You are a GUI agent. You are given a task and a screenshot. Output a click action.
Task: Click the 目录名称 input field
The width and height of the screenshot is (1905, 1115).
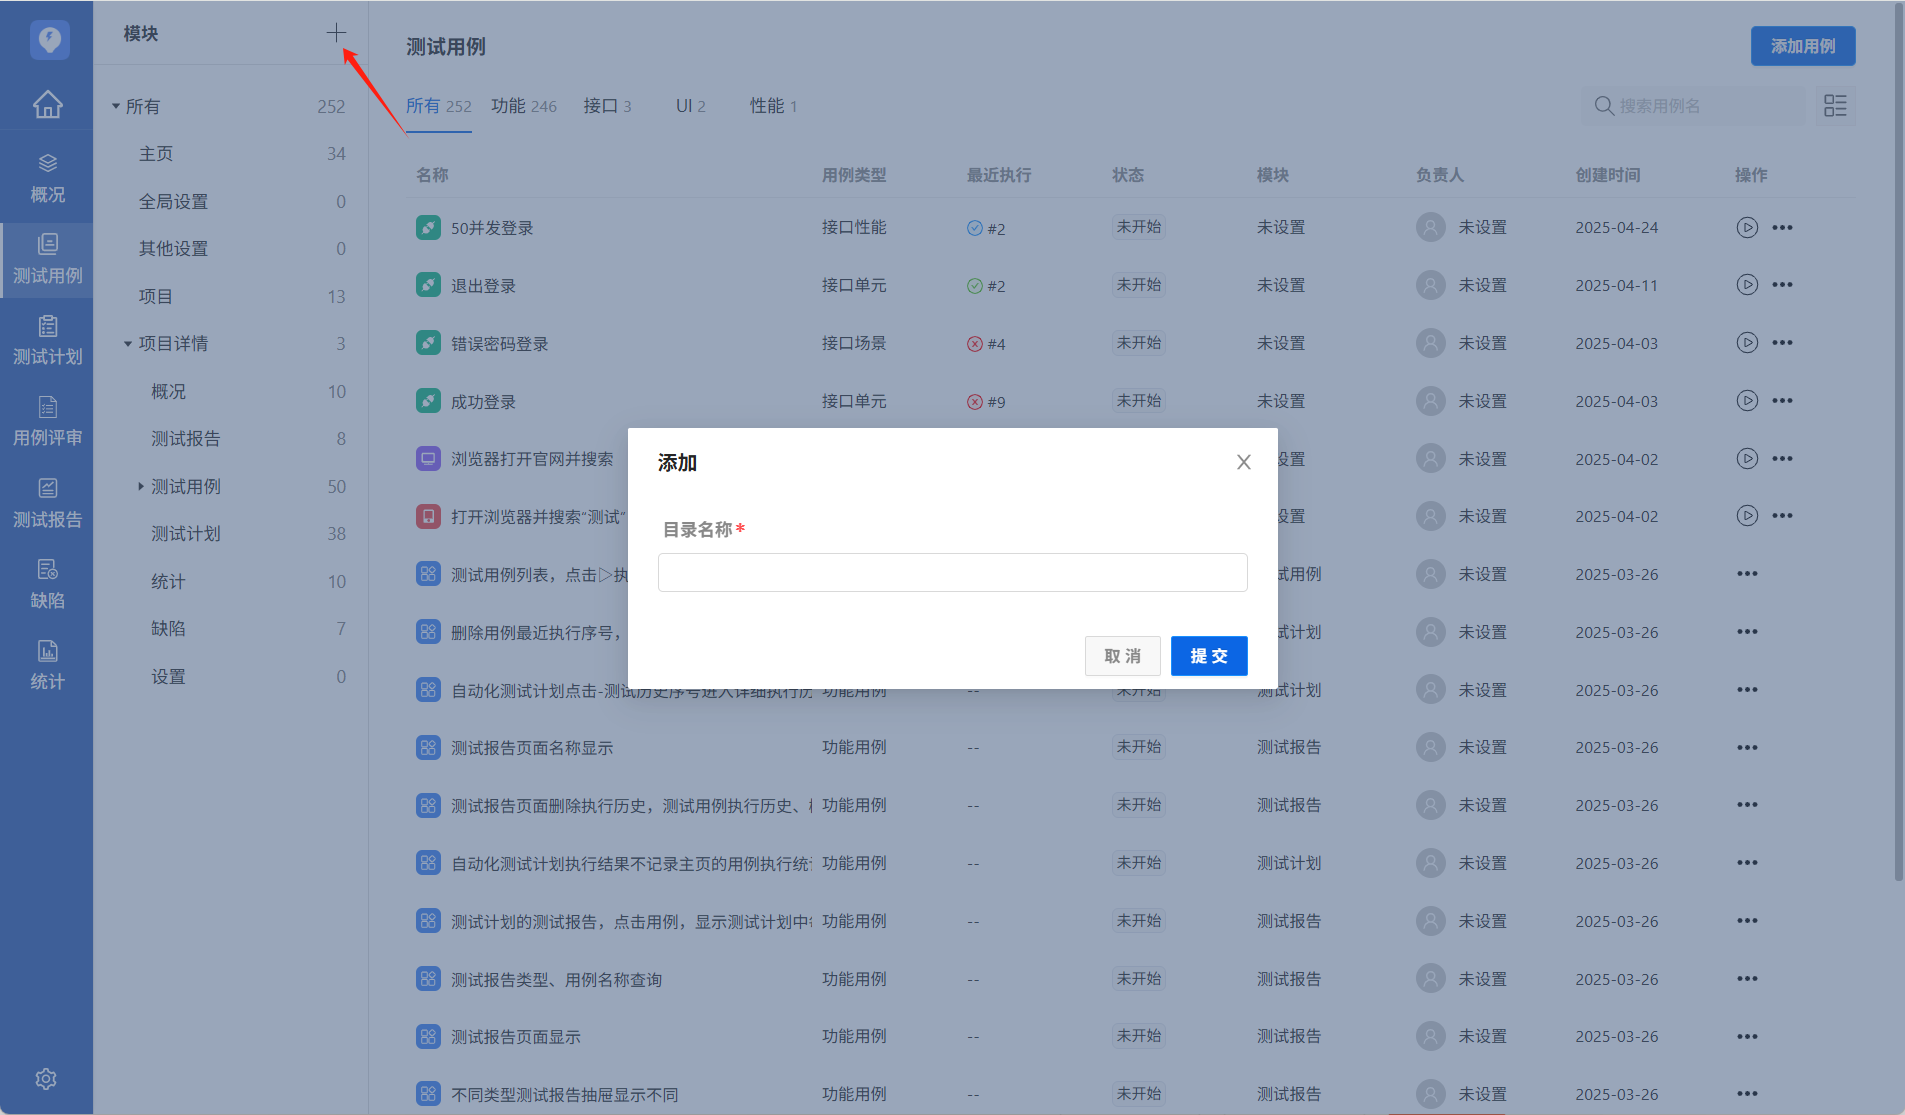952,573
